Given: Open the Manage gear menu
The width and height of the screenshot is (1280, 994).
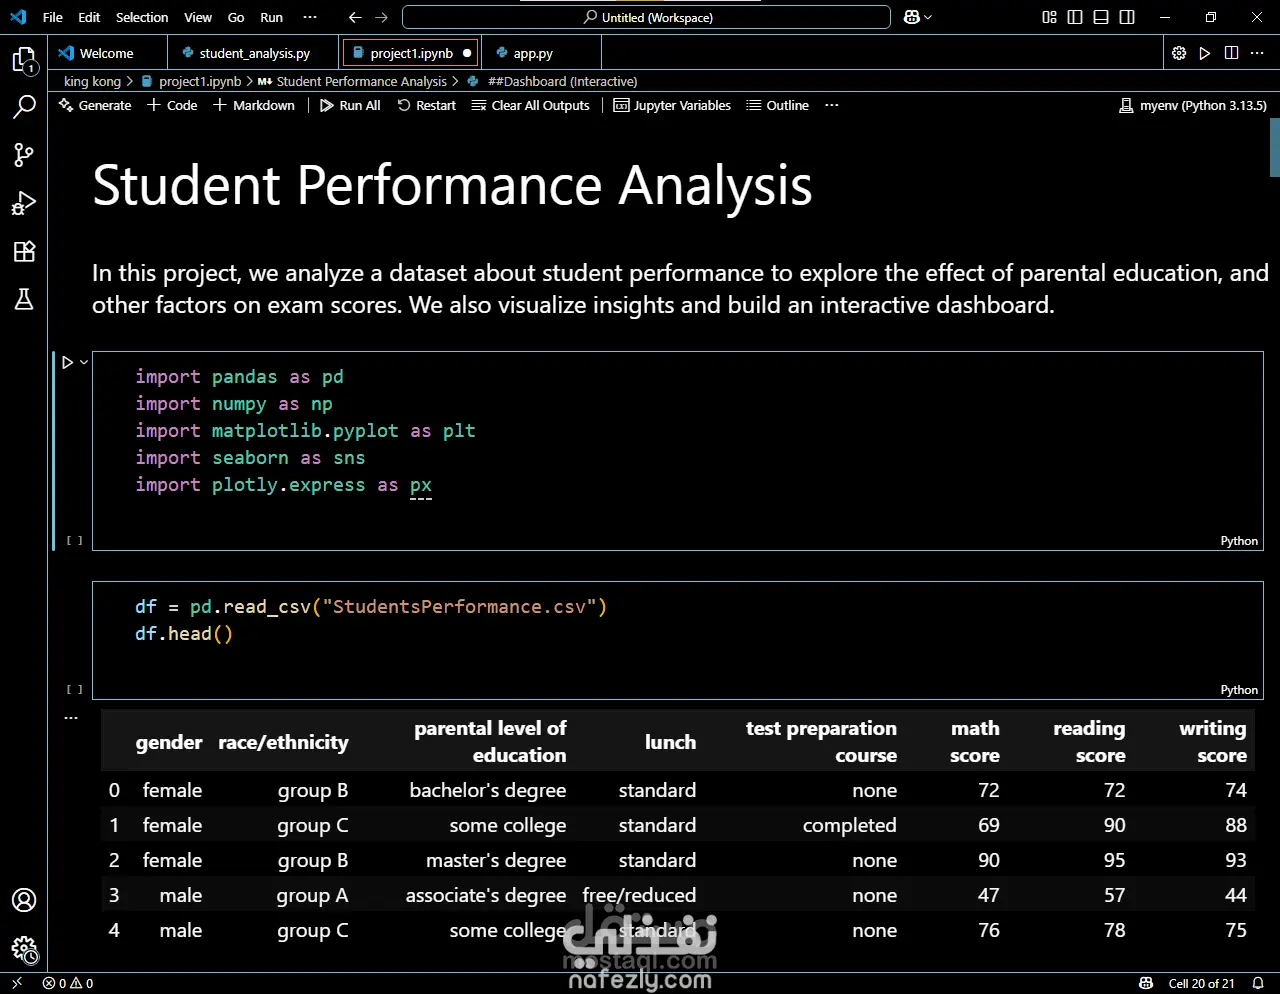Looking at the screenshot, I should 24,949.
